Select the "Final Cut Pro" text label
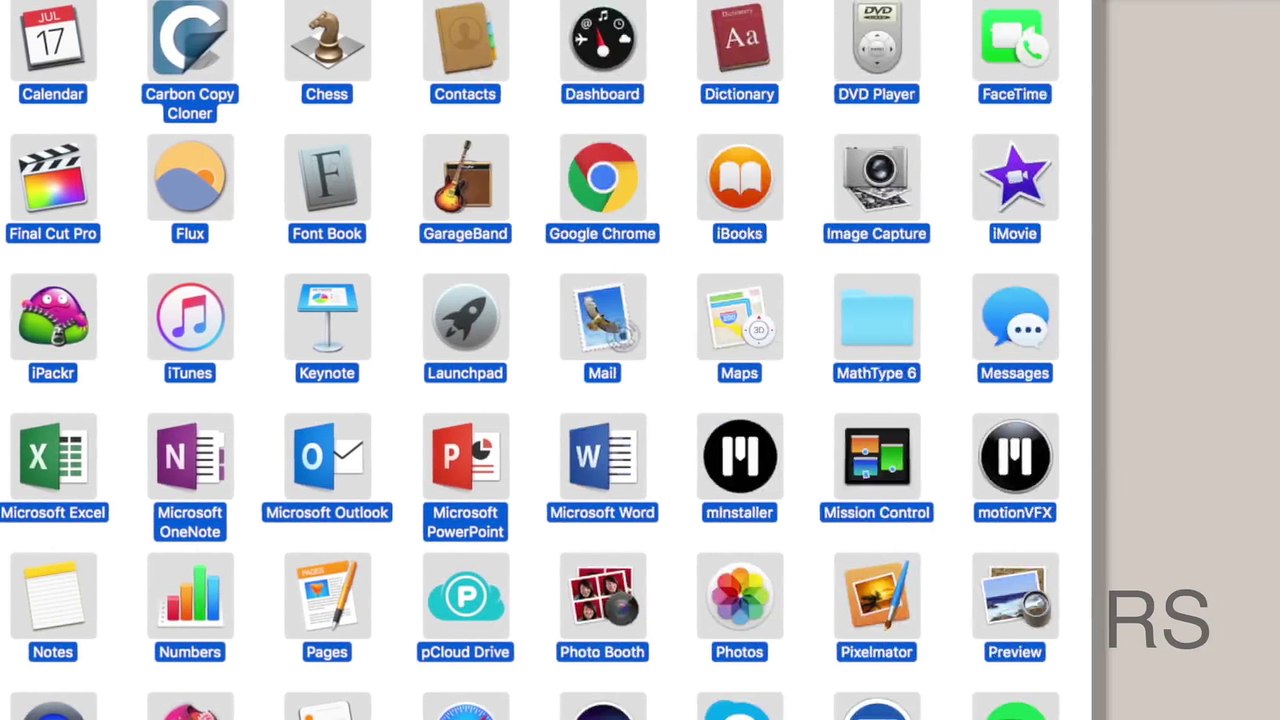 coord(53,233)
